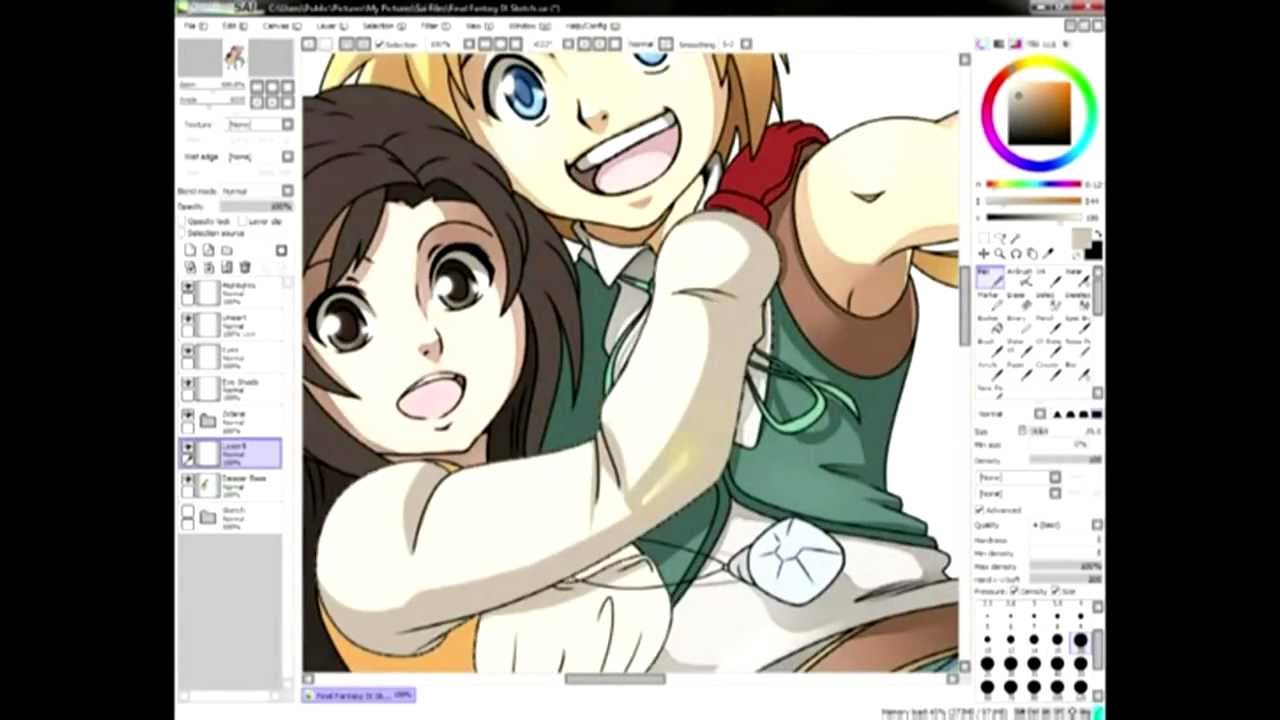
Task: Hide the Highlights layer
Action: pos(188,287)
